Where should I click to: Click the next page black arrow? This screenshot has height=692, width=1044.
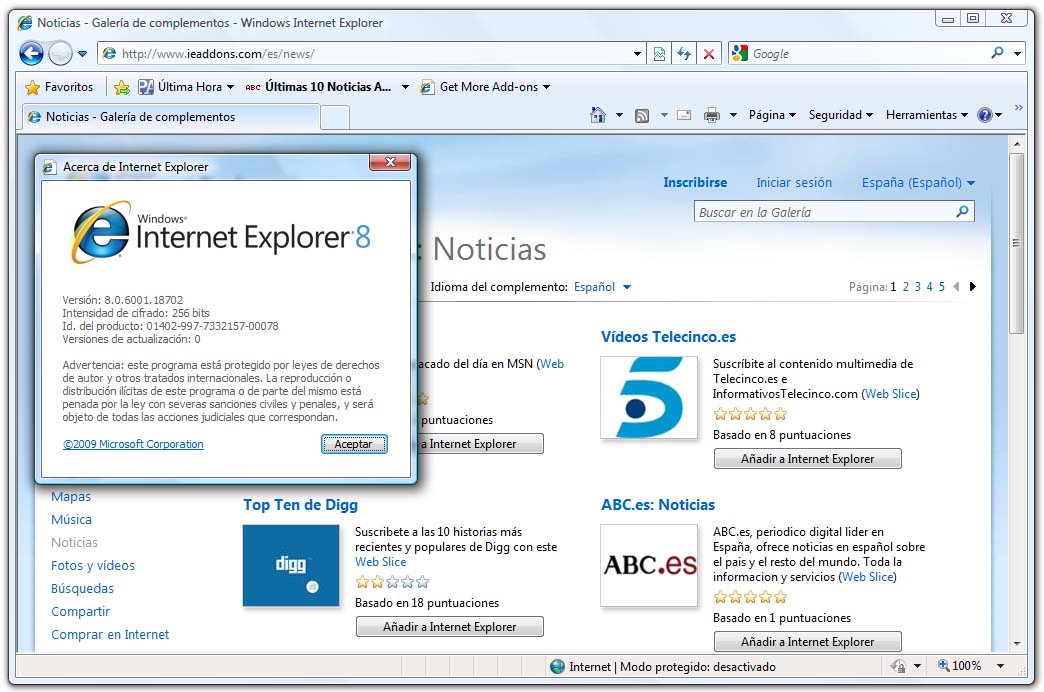(x=973, y=287)
